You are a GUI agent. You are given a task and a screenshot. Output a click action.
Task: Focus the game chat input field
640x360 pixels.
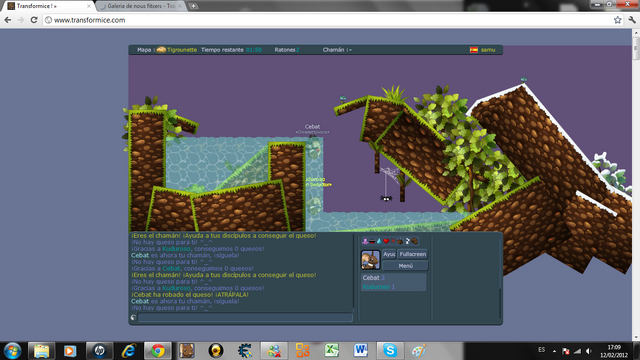click(245, 317)
